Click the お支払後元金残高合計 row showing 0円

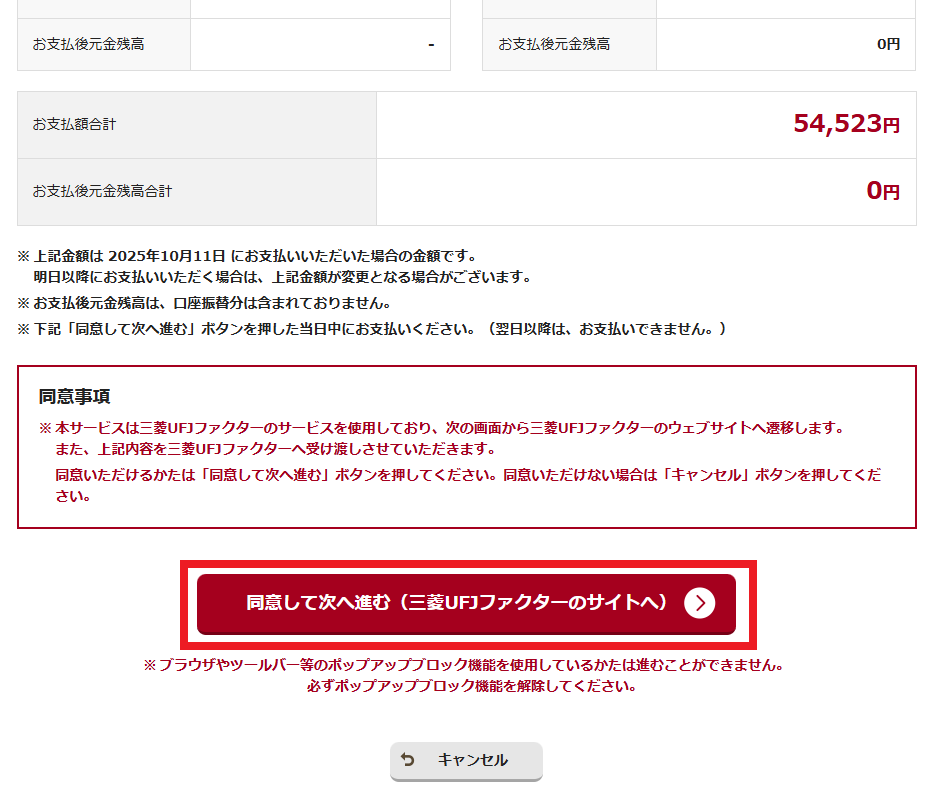104,192
